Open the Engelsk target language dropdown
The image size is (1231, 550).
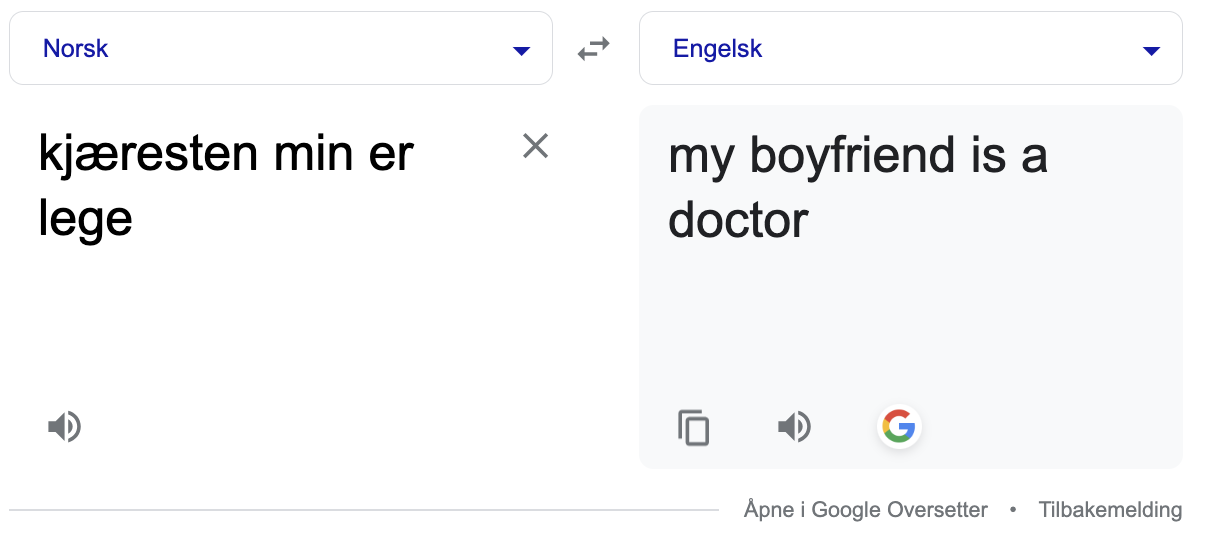(911, 48)
